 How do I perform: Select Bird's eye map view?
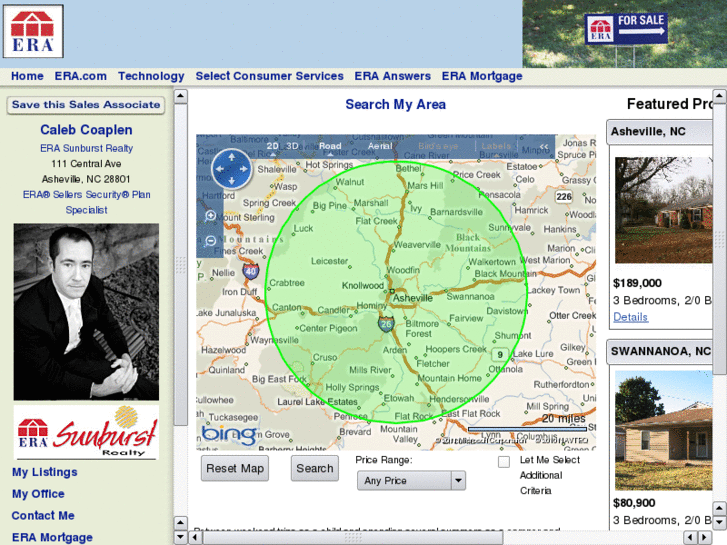[x=438, y=146]
